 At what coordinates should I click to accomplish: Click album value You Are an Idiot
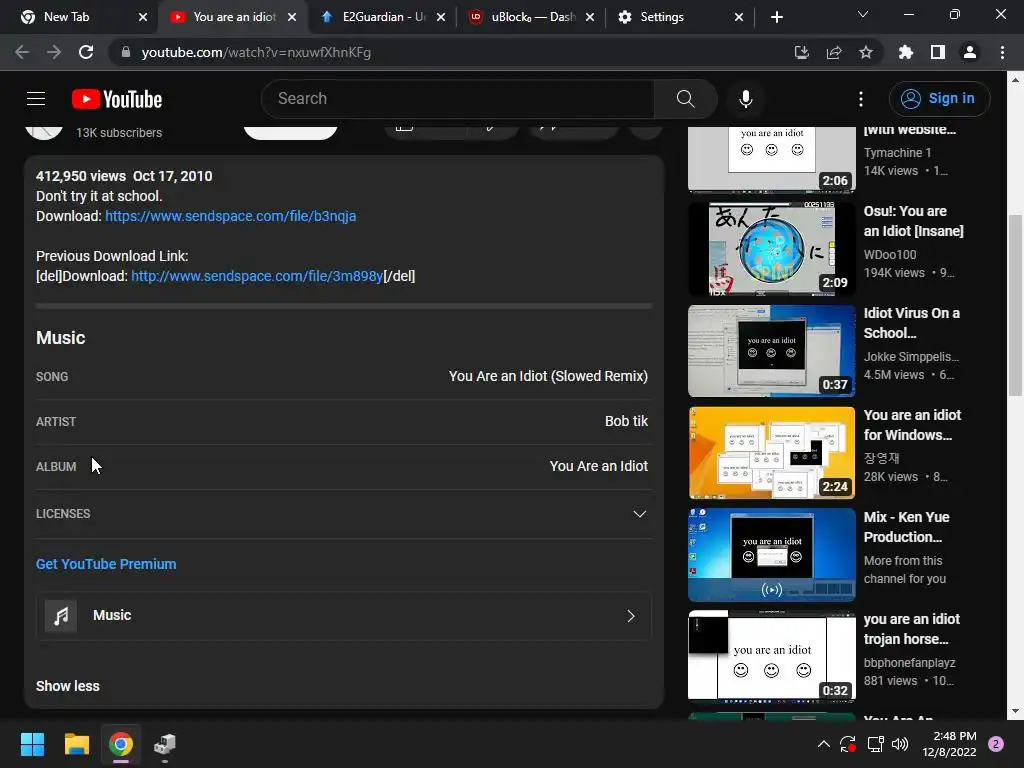pyautogui.click(x=599, y=466)
